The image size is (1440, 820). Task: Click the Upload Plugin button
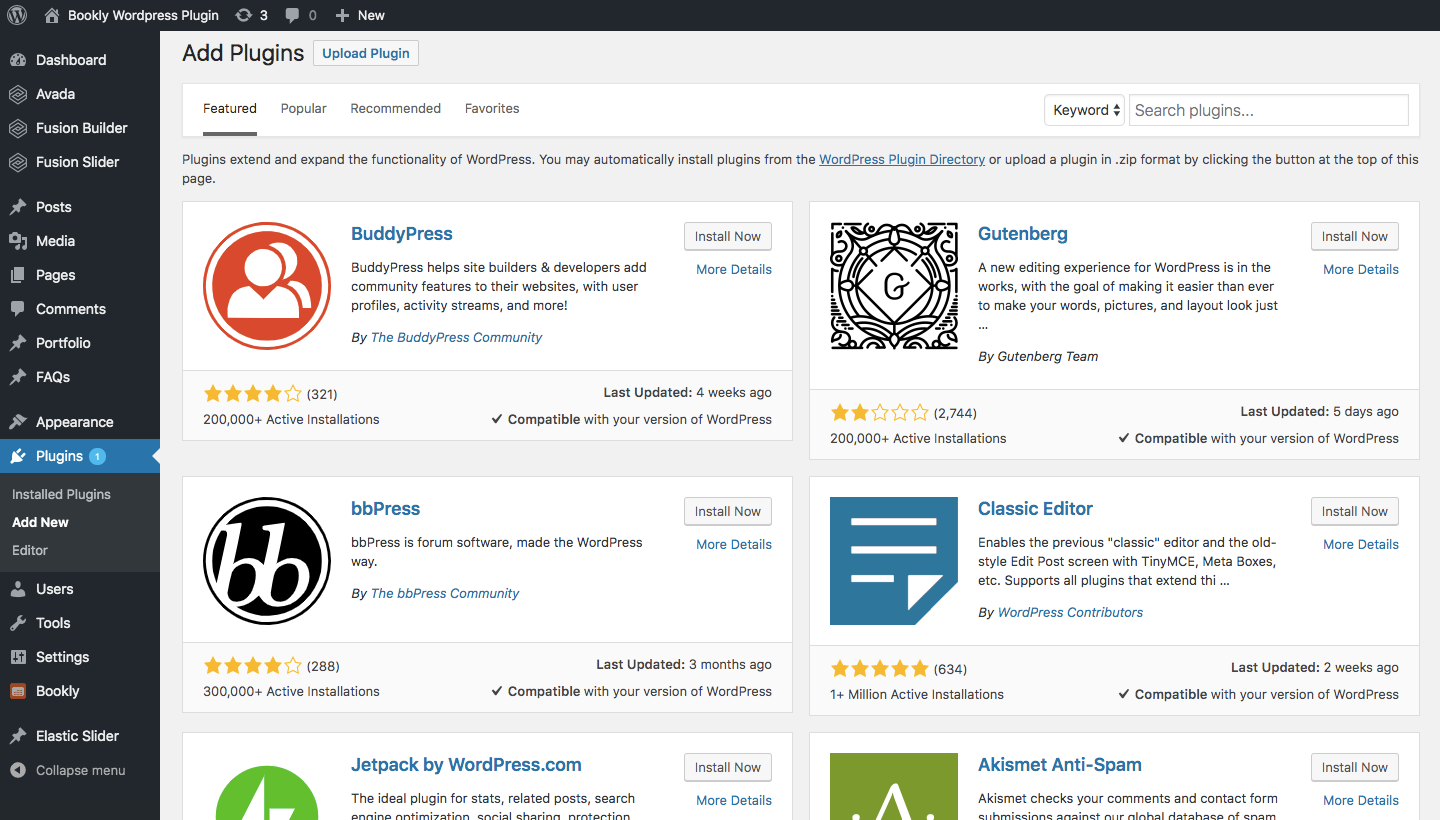[x=366, y=53]
